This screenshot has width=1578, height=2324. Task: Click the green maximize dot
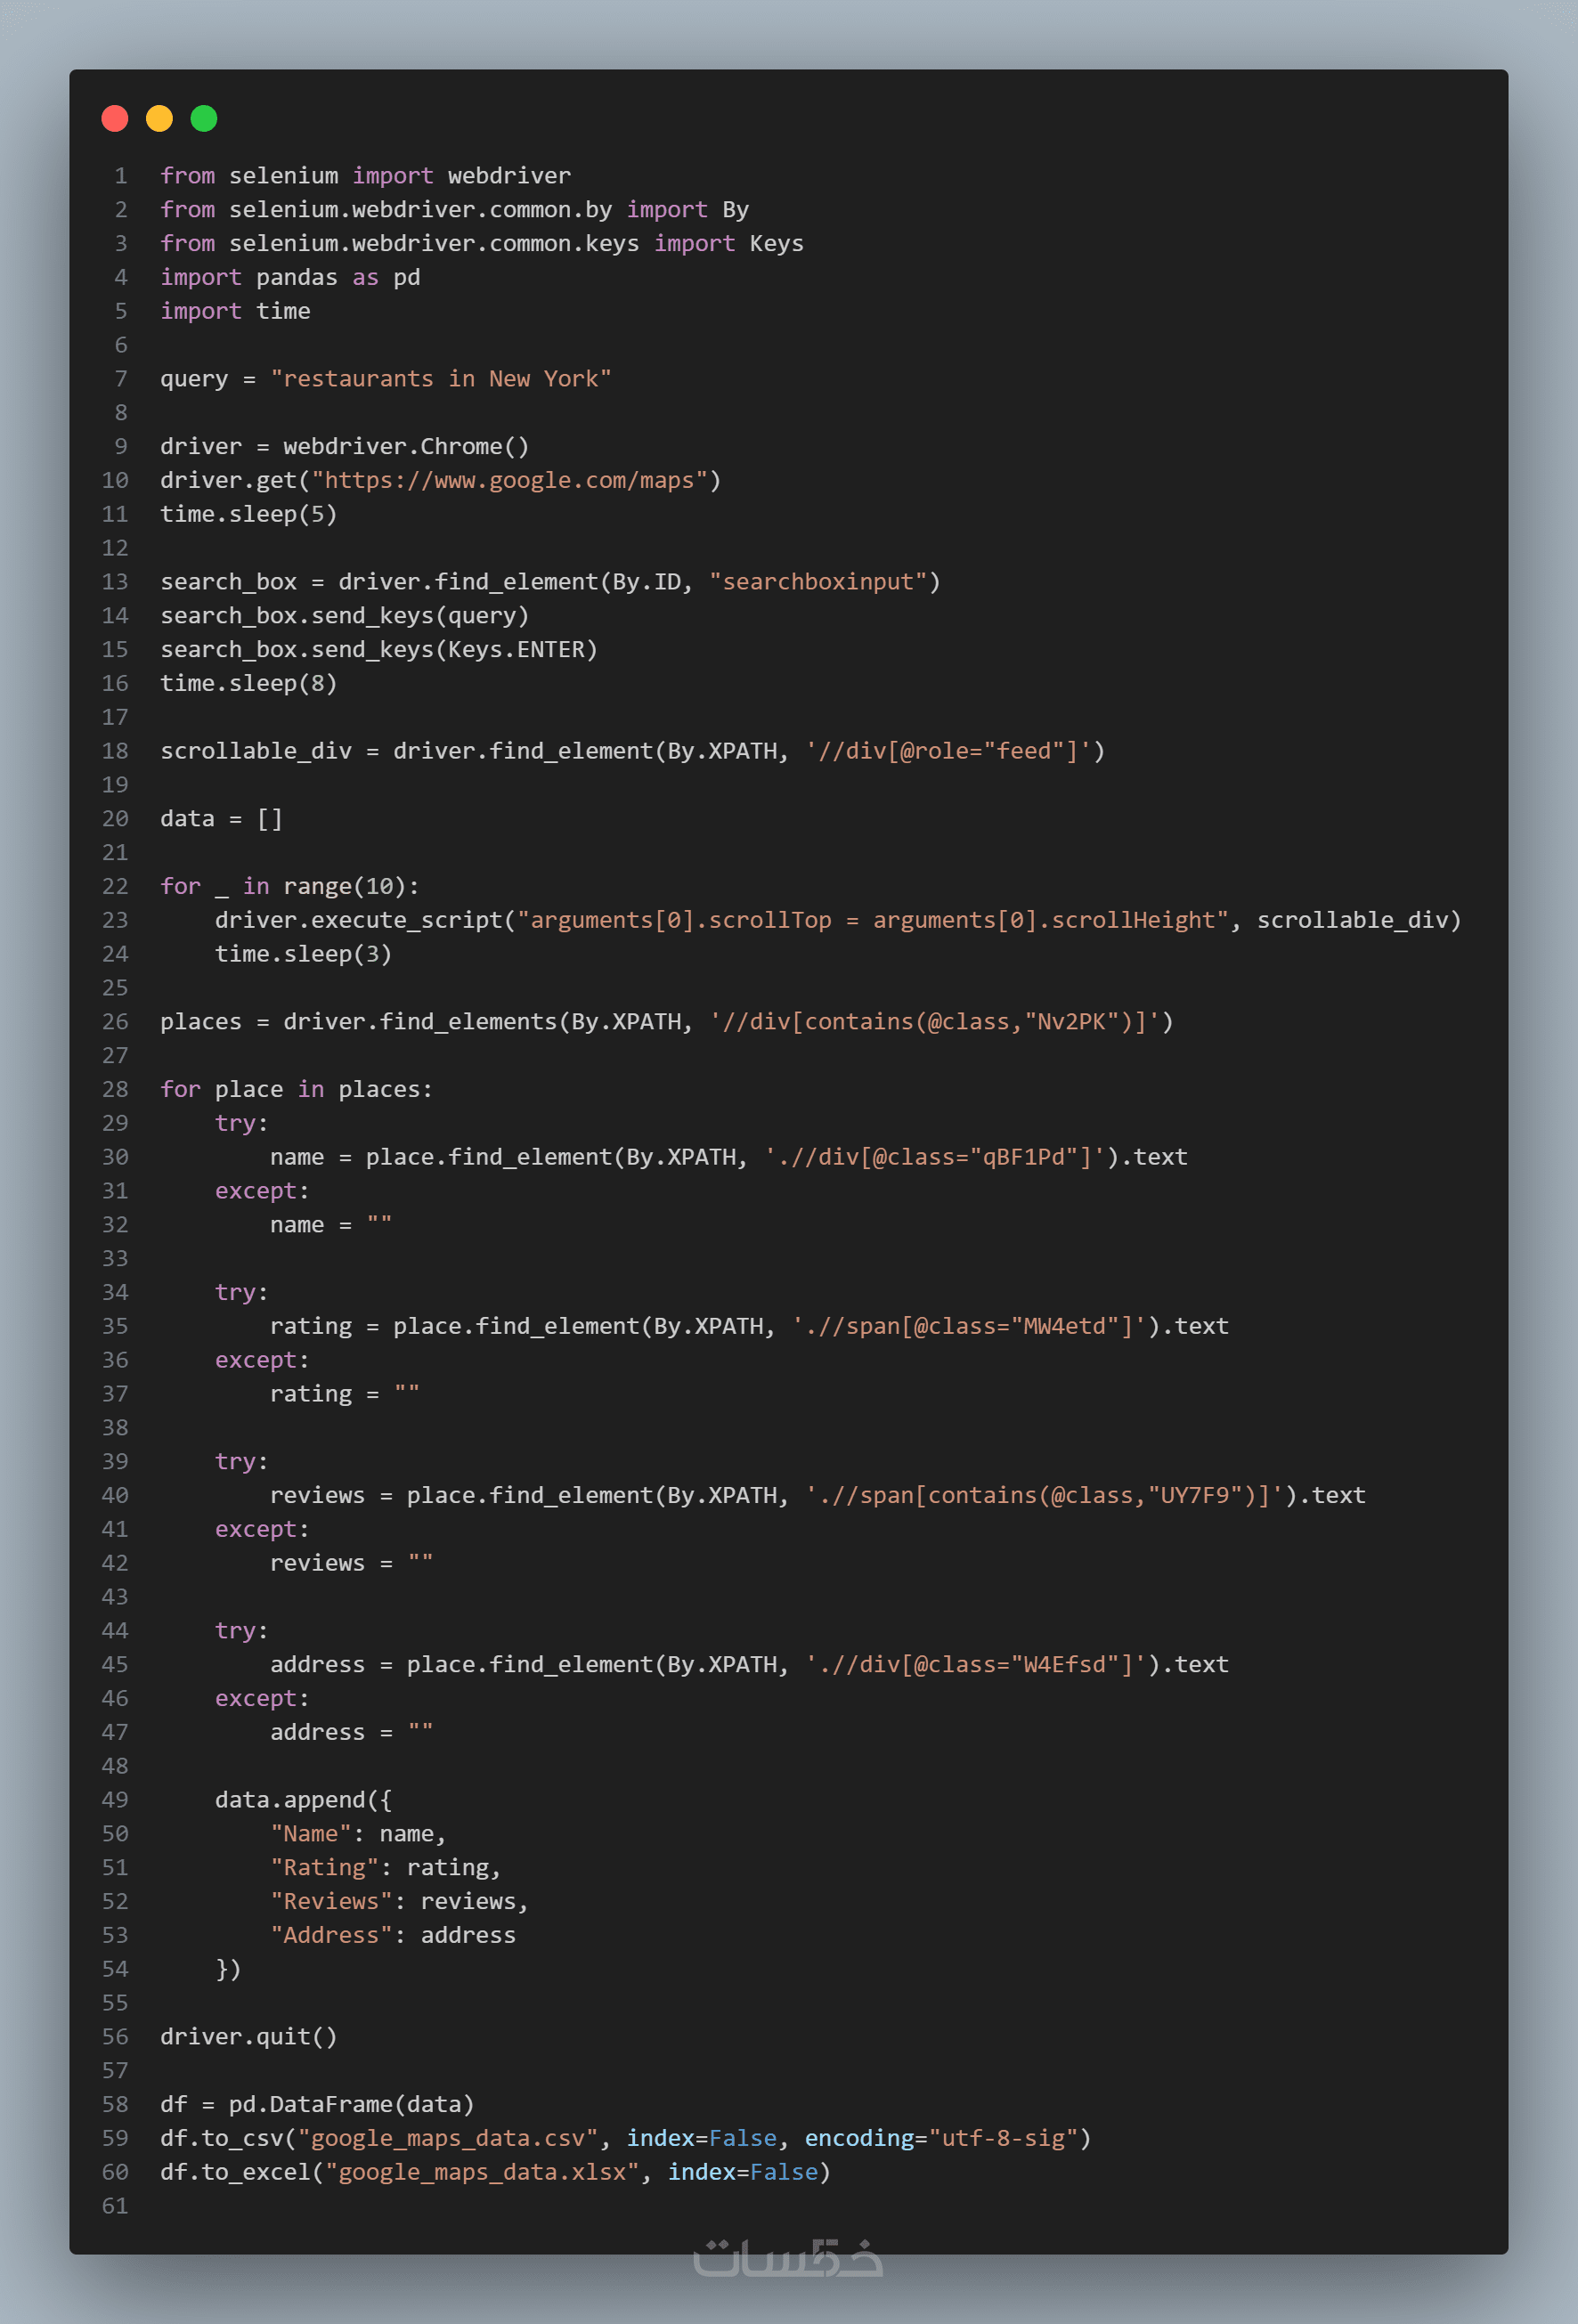pyautogui.click(x=204, y=119)
